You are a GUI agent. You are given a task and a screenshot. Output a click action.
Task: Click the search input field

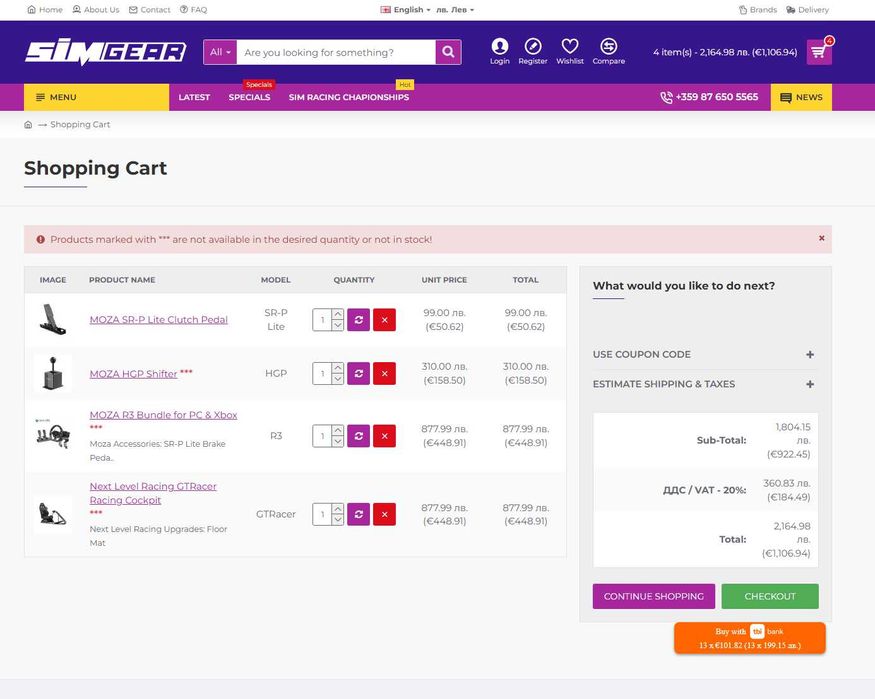click(x=336, y=52)
